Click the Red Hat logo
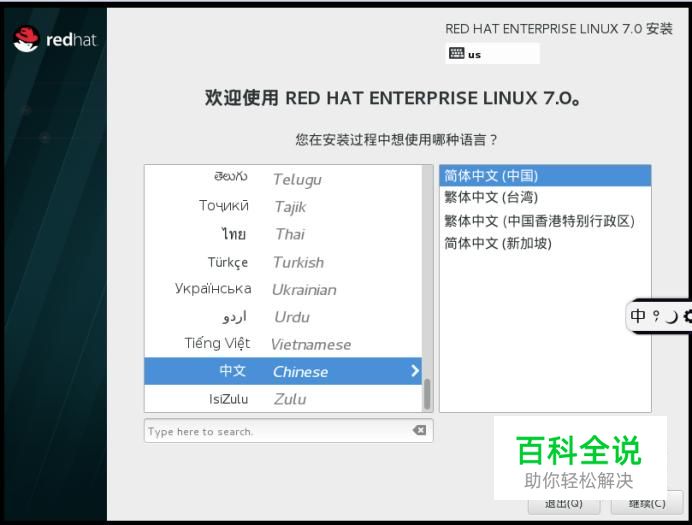This screenshot has height=525, width=692. pyautogui.click(x=54, y=39)
